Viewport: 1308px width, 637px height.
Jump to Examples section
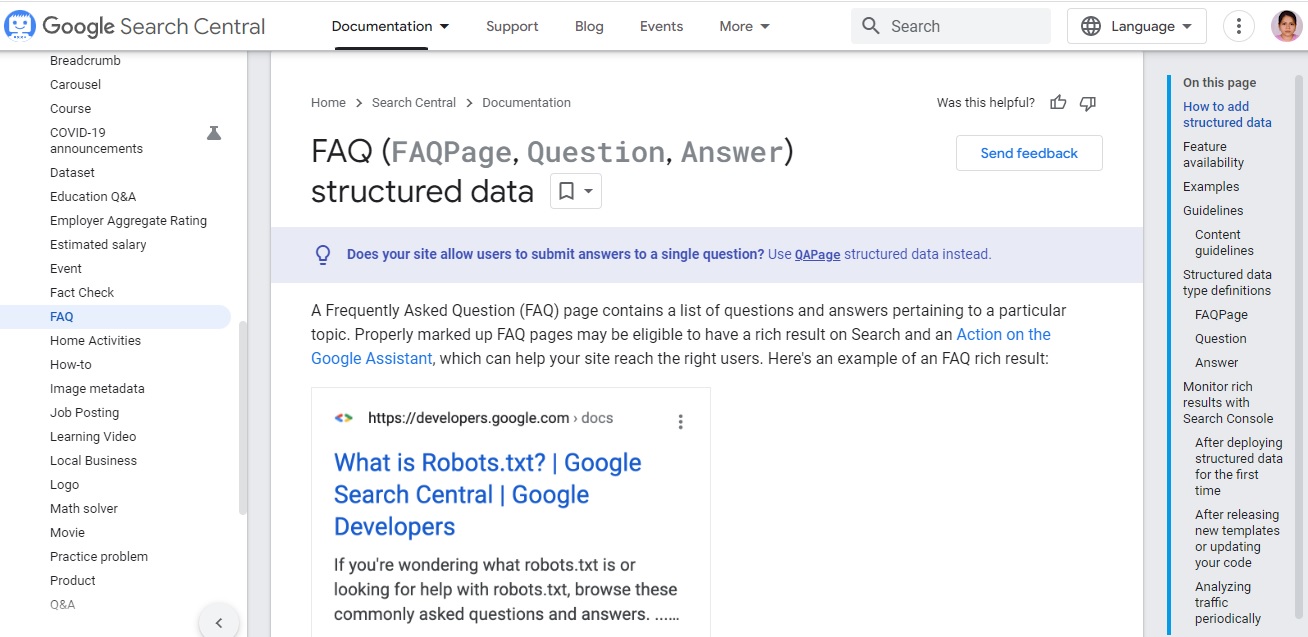pos(1211,187)
